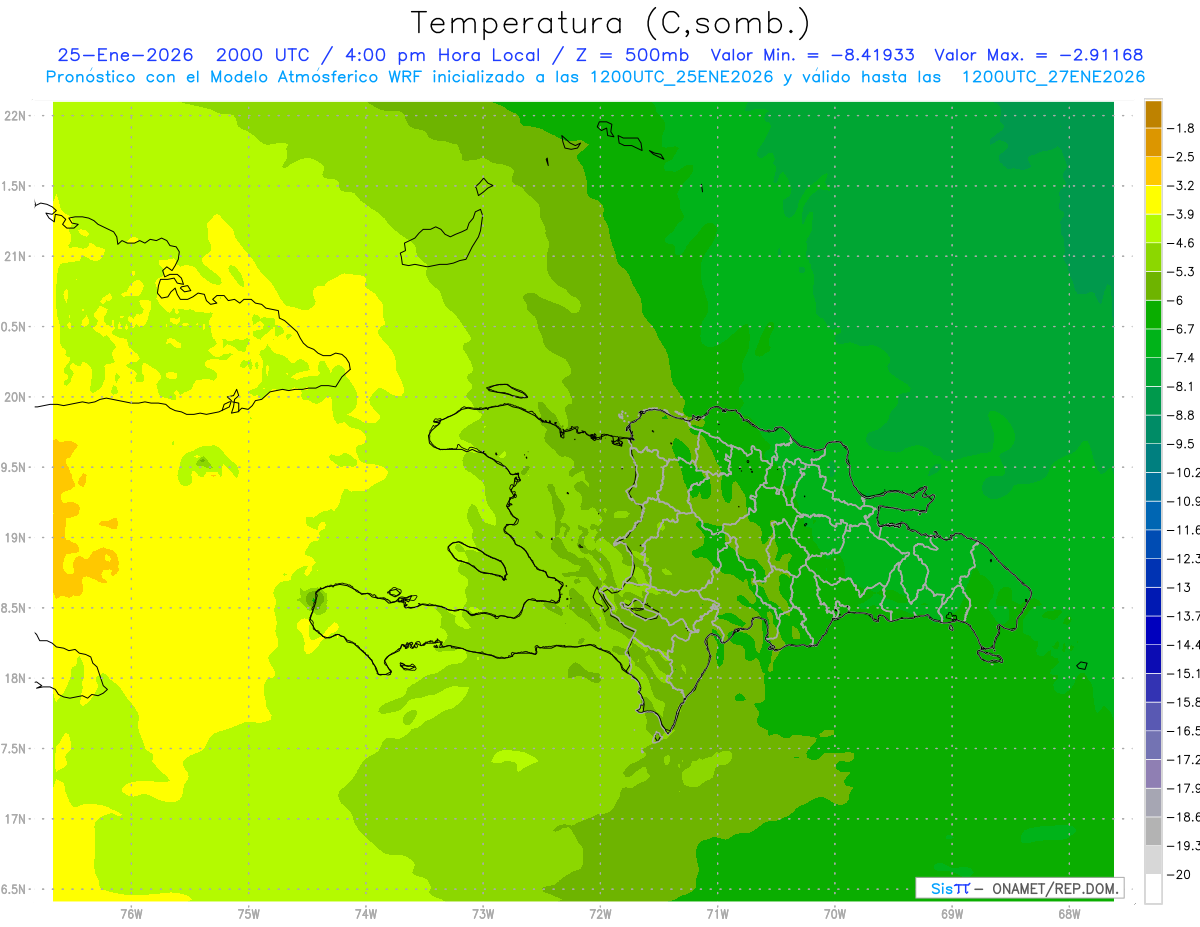Click the colorbar label "-8.1"
Viewport: 1200px width, 927px height.
tap(1181, 386)
